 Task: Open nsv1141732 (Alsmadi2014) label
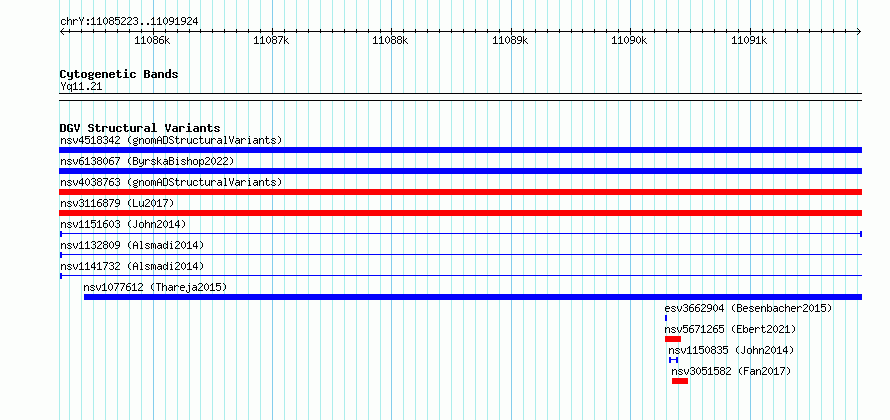(x=132, y=266)
